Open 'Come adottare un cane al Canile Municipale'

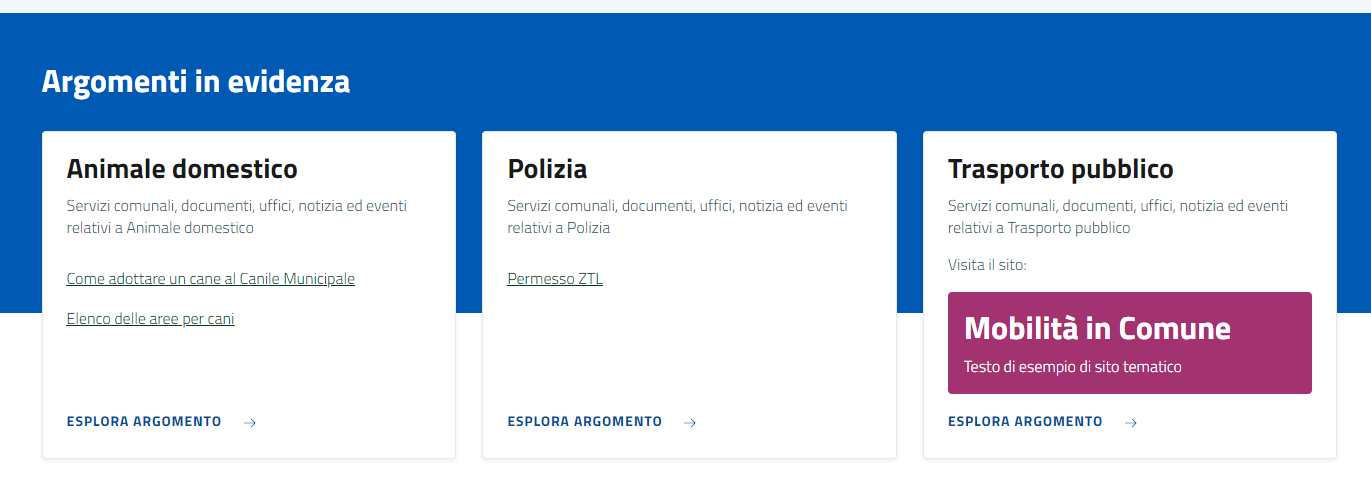210,279
